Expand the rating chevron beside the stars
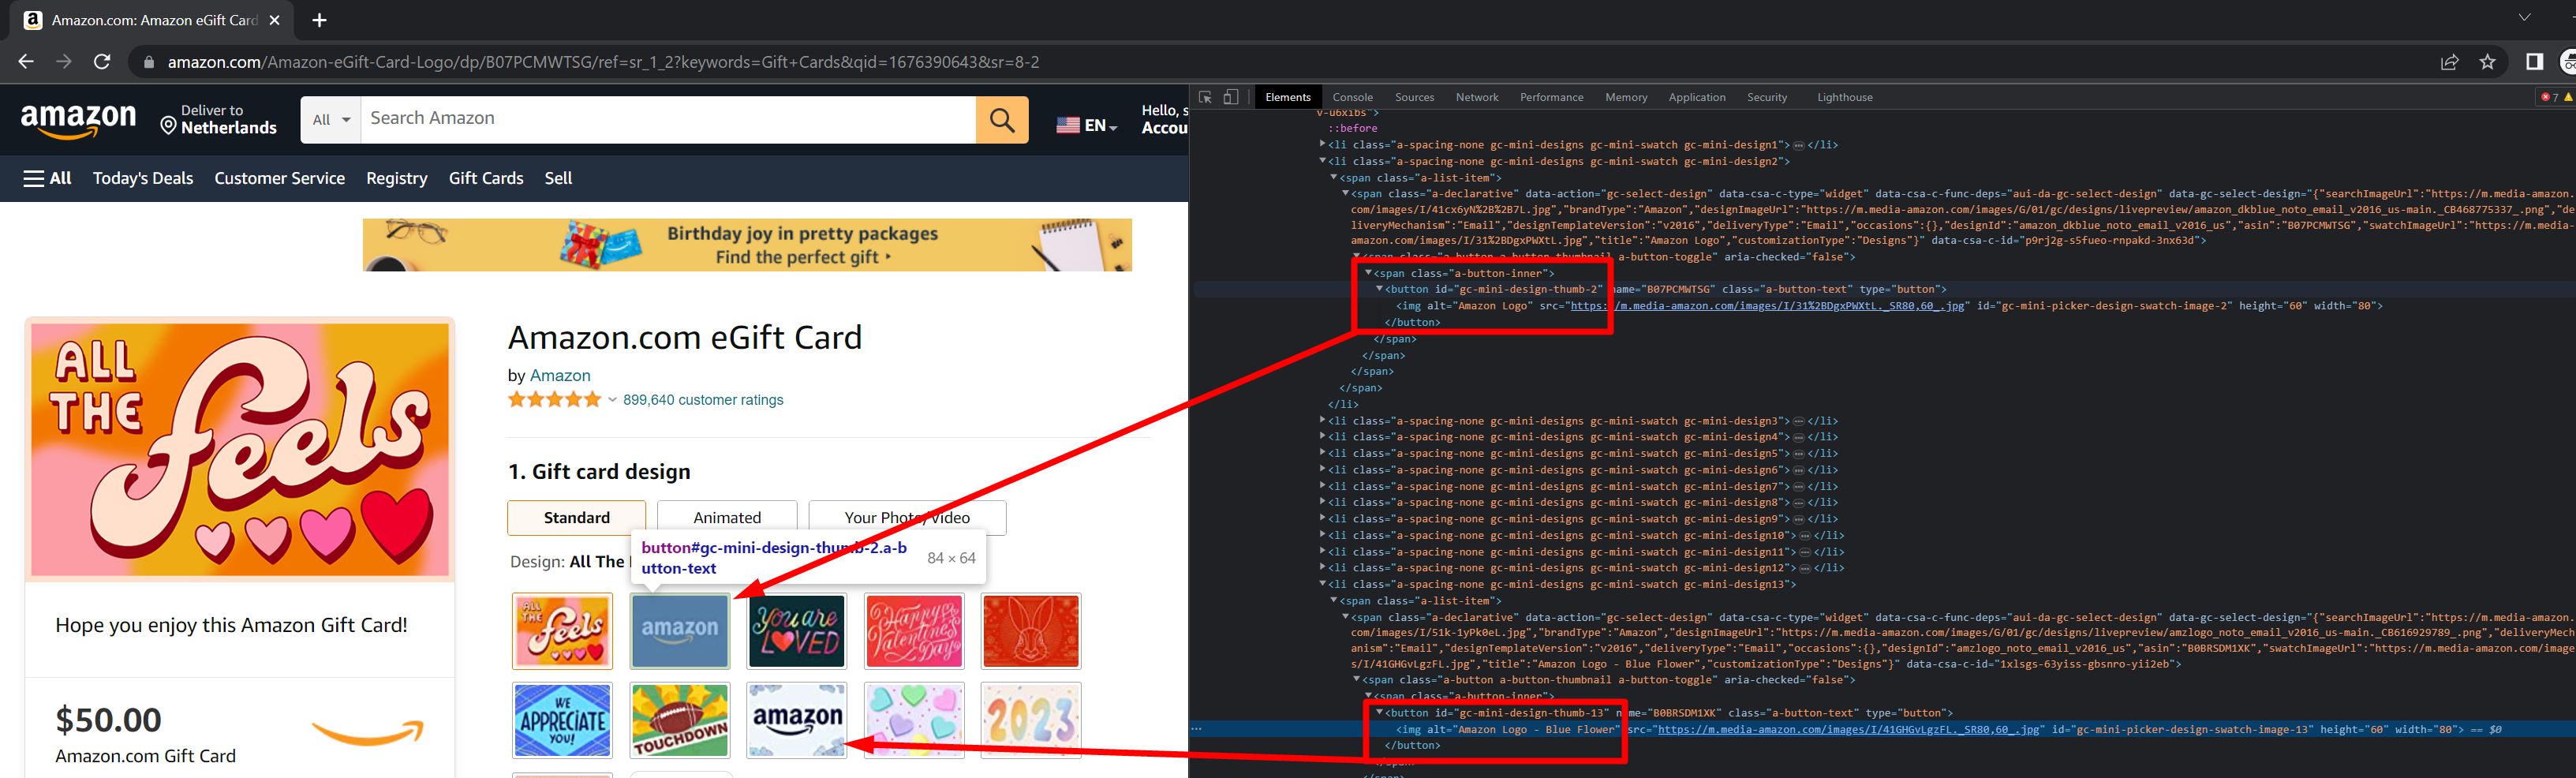The width and height of the screenshot is (2576, 778). (x=612, y=400)
